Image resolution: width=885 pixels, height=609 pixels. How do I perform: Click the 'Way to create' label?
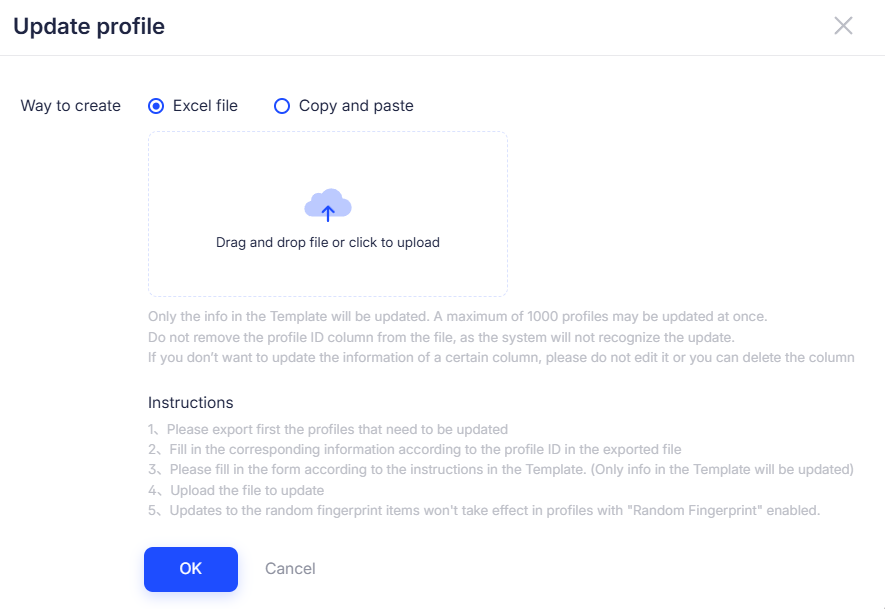(x=70, y=105)
